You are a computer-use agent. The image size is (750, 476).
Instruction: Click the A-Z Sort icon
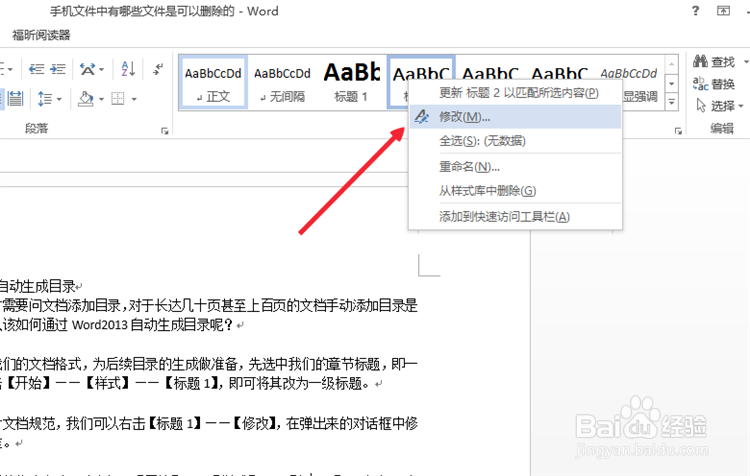(x=128, y=69)
